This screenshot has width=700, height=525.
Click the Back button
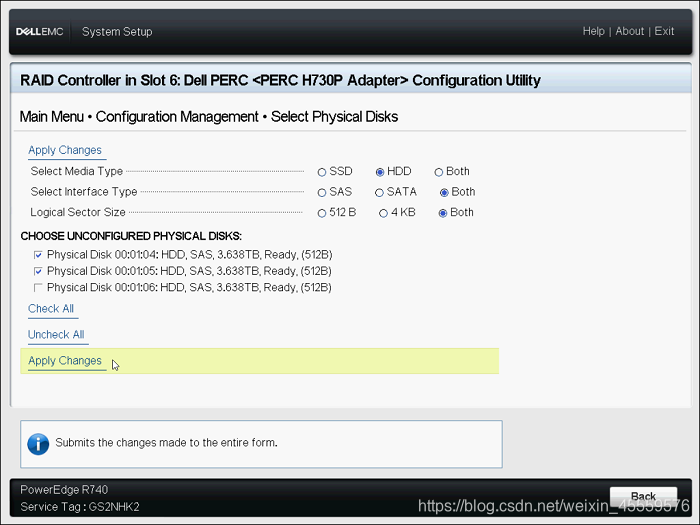tap(643, 496)
